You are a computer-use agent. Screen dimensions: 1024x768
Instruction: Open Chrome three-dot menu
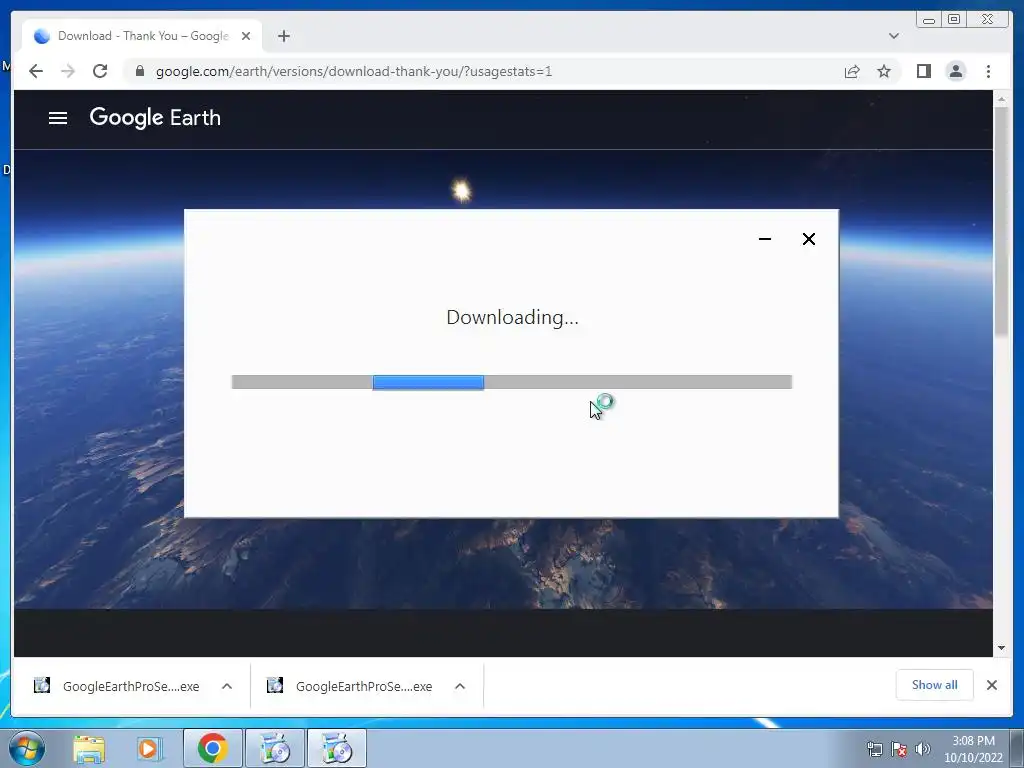[x=988, y=71]
